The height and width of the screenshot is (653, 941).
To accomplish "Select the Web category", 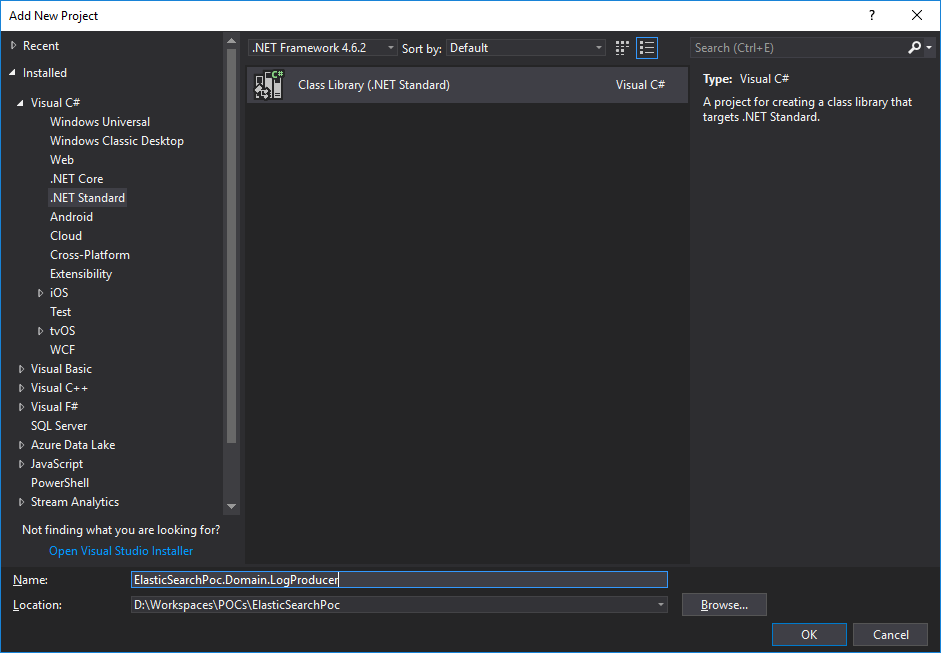I will pos(62,160).
